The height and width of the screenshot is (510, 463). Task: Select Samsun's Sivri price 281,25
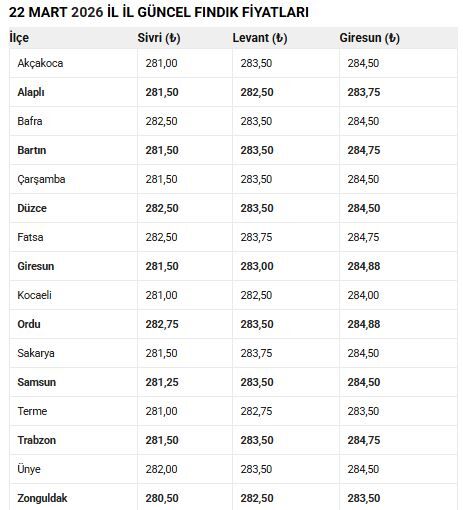[x=162, y=382]
